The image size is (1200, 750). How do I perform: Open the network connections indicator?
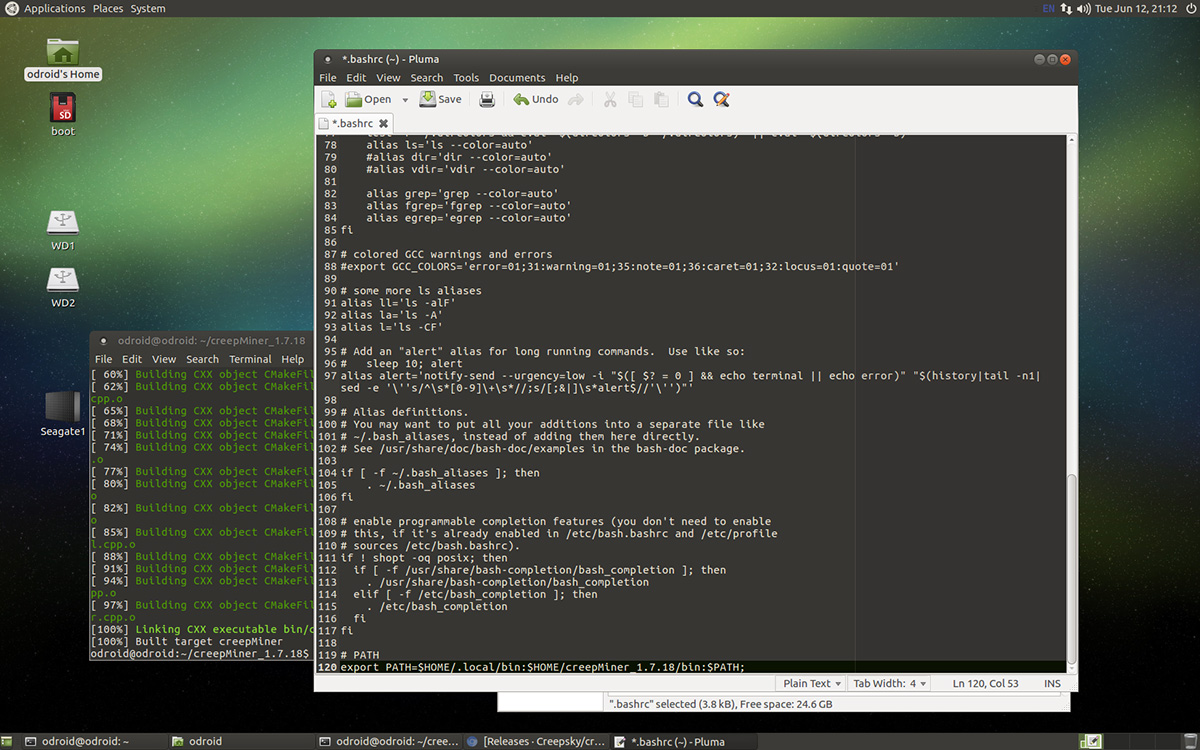point(1067,9)
